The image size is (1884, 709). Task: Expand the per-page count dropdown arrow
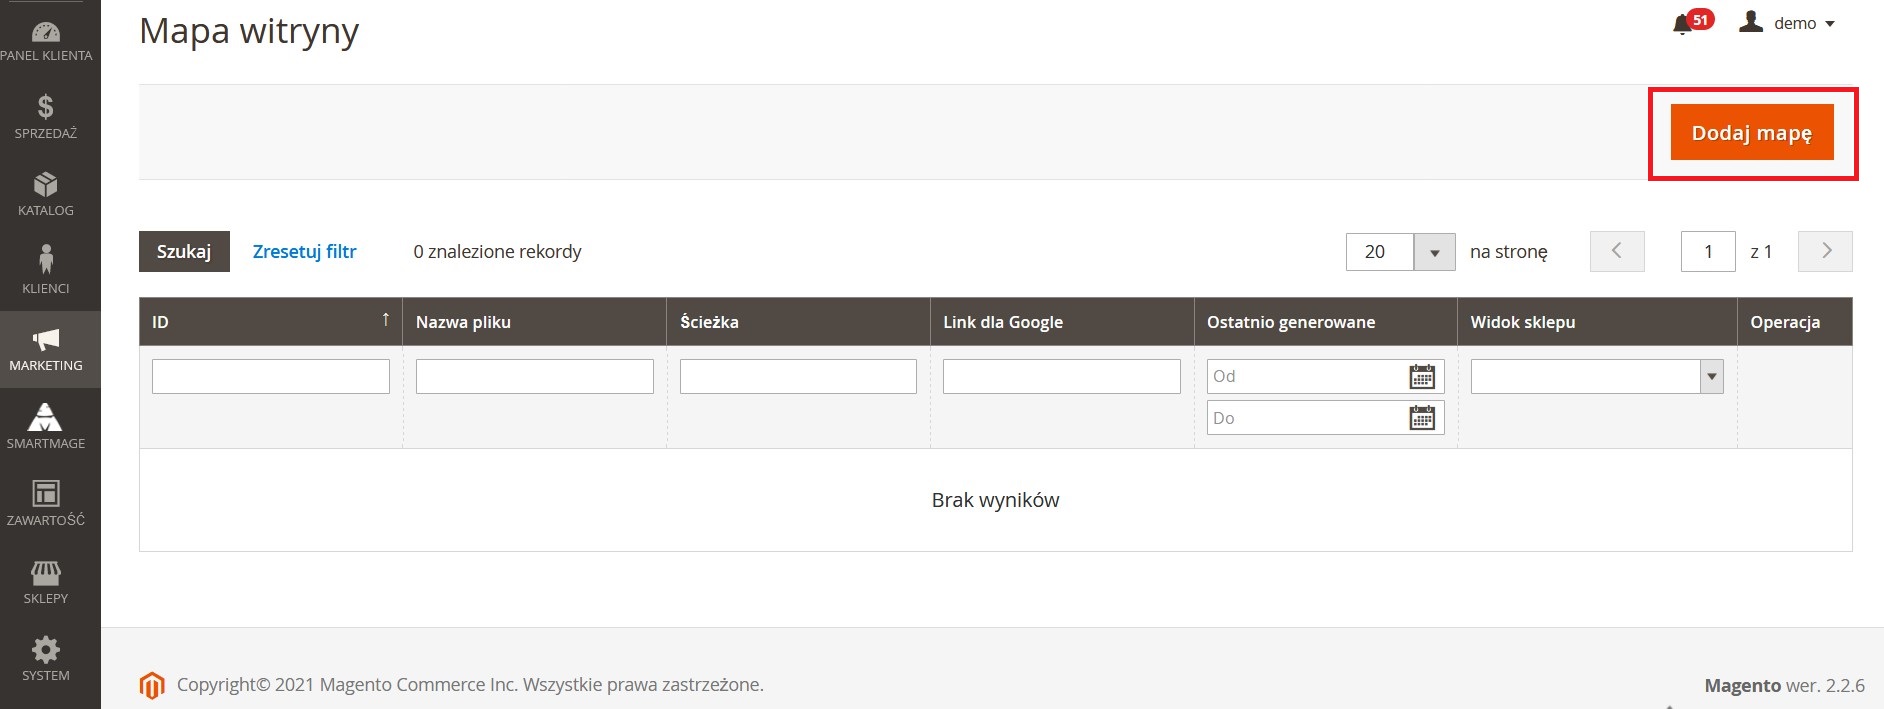tap(1434, 252)
